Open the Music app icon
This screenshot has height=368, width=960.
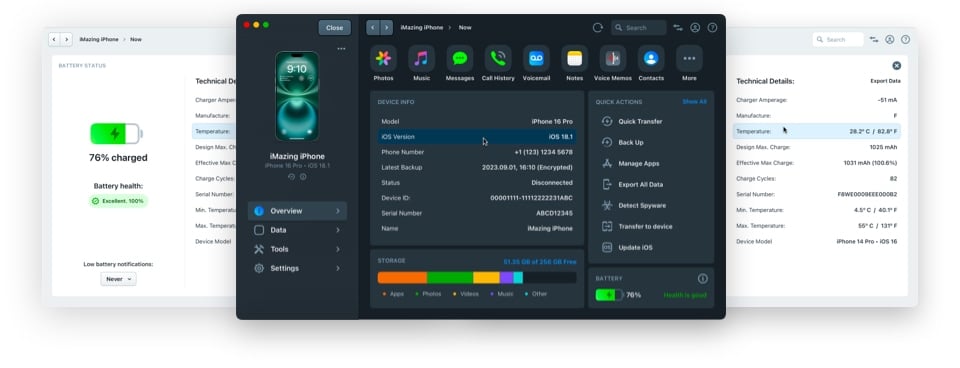(421, 58)
